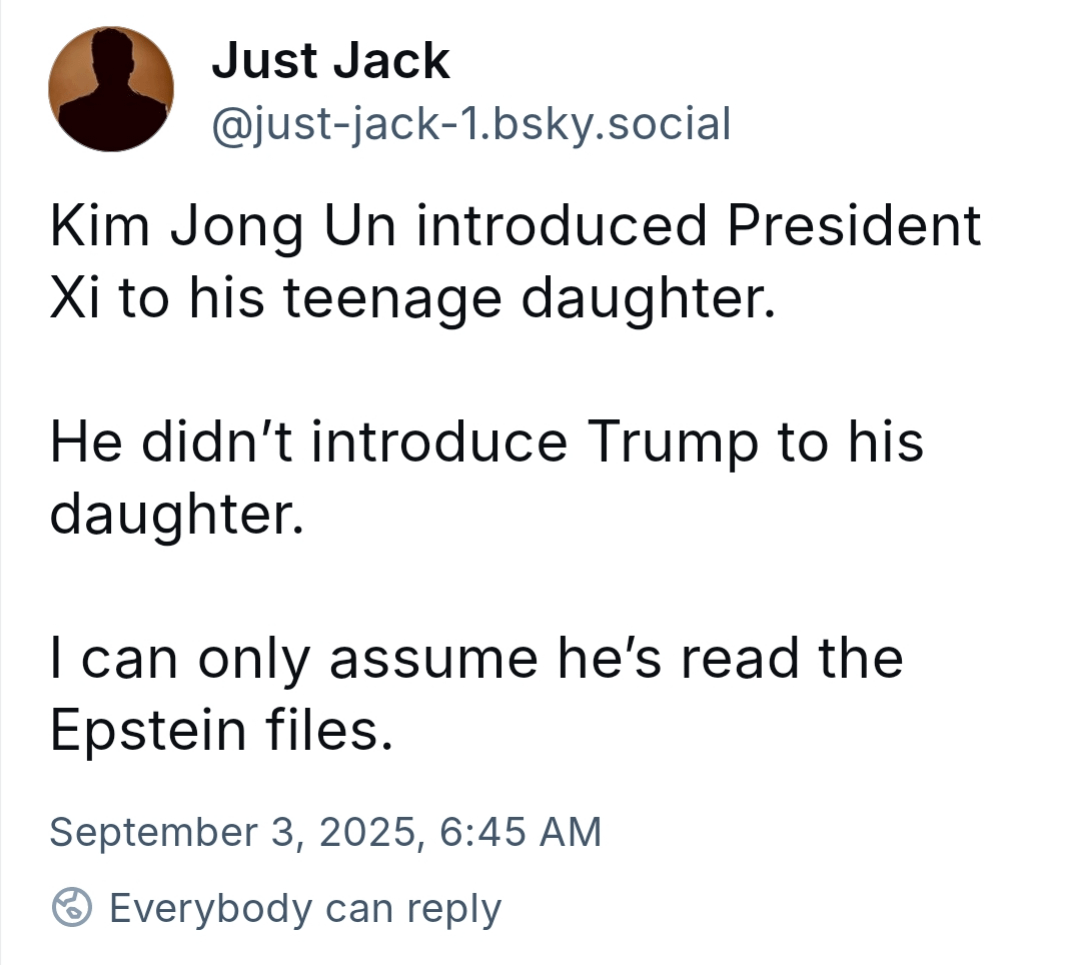Click the word Trump in the post
1080x965 pixels.
672,444
